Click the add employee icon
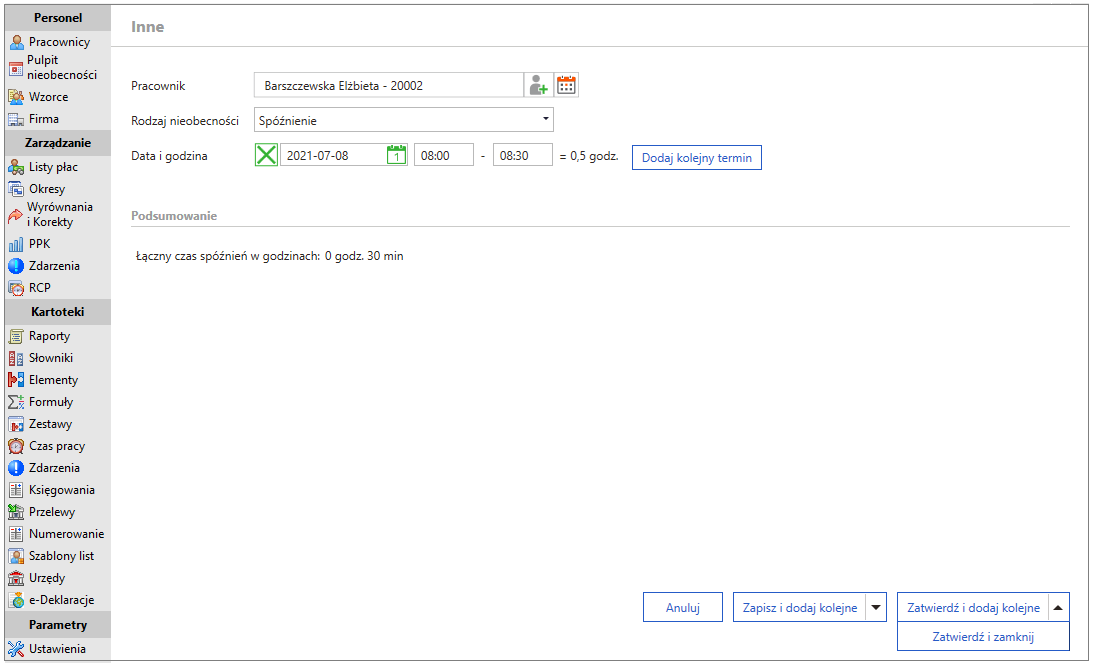The width and height of the screenshot is (1094, 668). pyautogui.click(x=539, y=85)
